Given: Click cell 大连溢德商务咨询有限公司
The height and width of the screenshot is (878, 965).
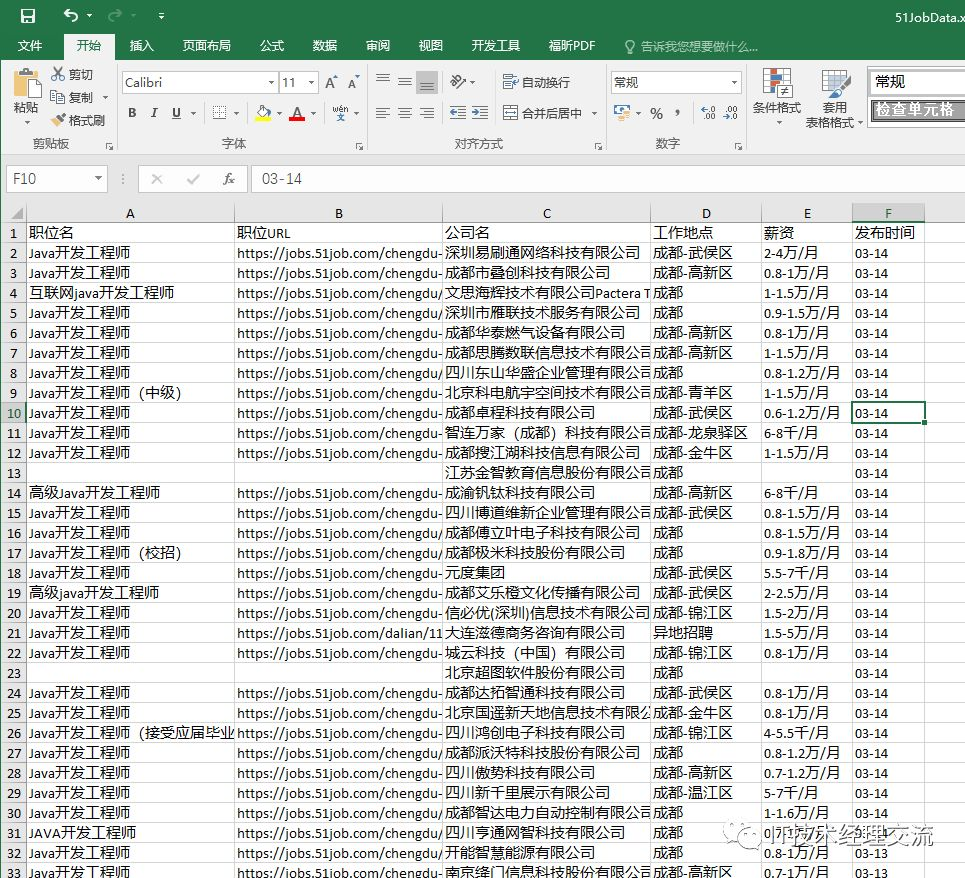Looking at the screenshot, I should [547, 633].
